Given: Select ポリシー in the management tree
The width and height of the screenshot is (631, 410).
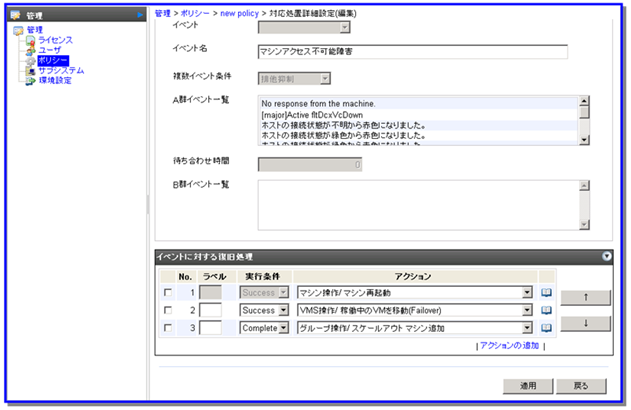Looking at the screenshot, I should coord(53,61).
